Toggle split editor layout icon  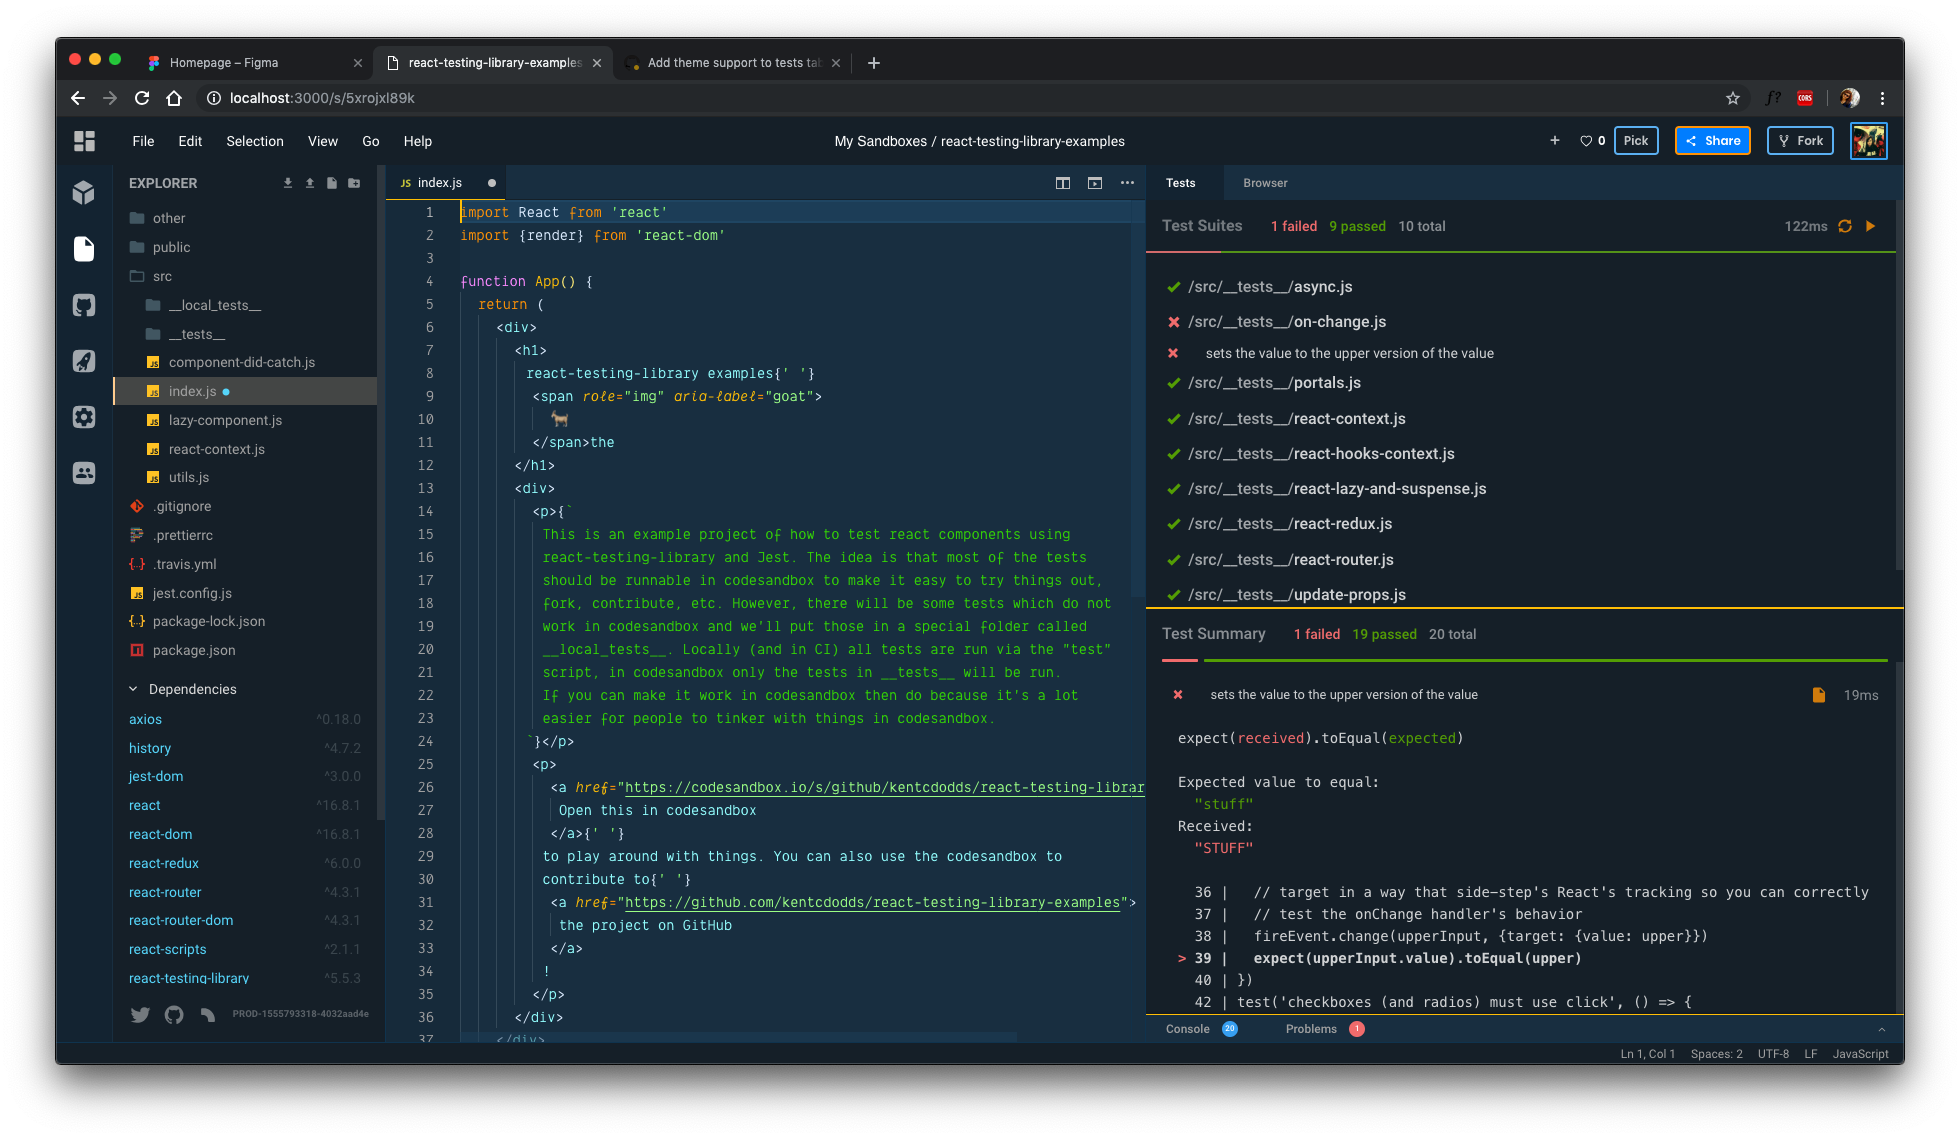pyautogui.click(x=1063, y=183)
